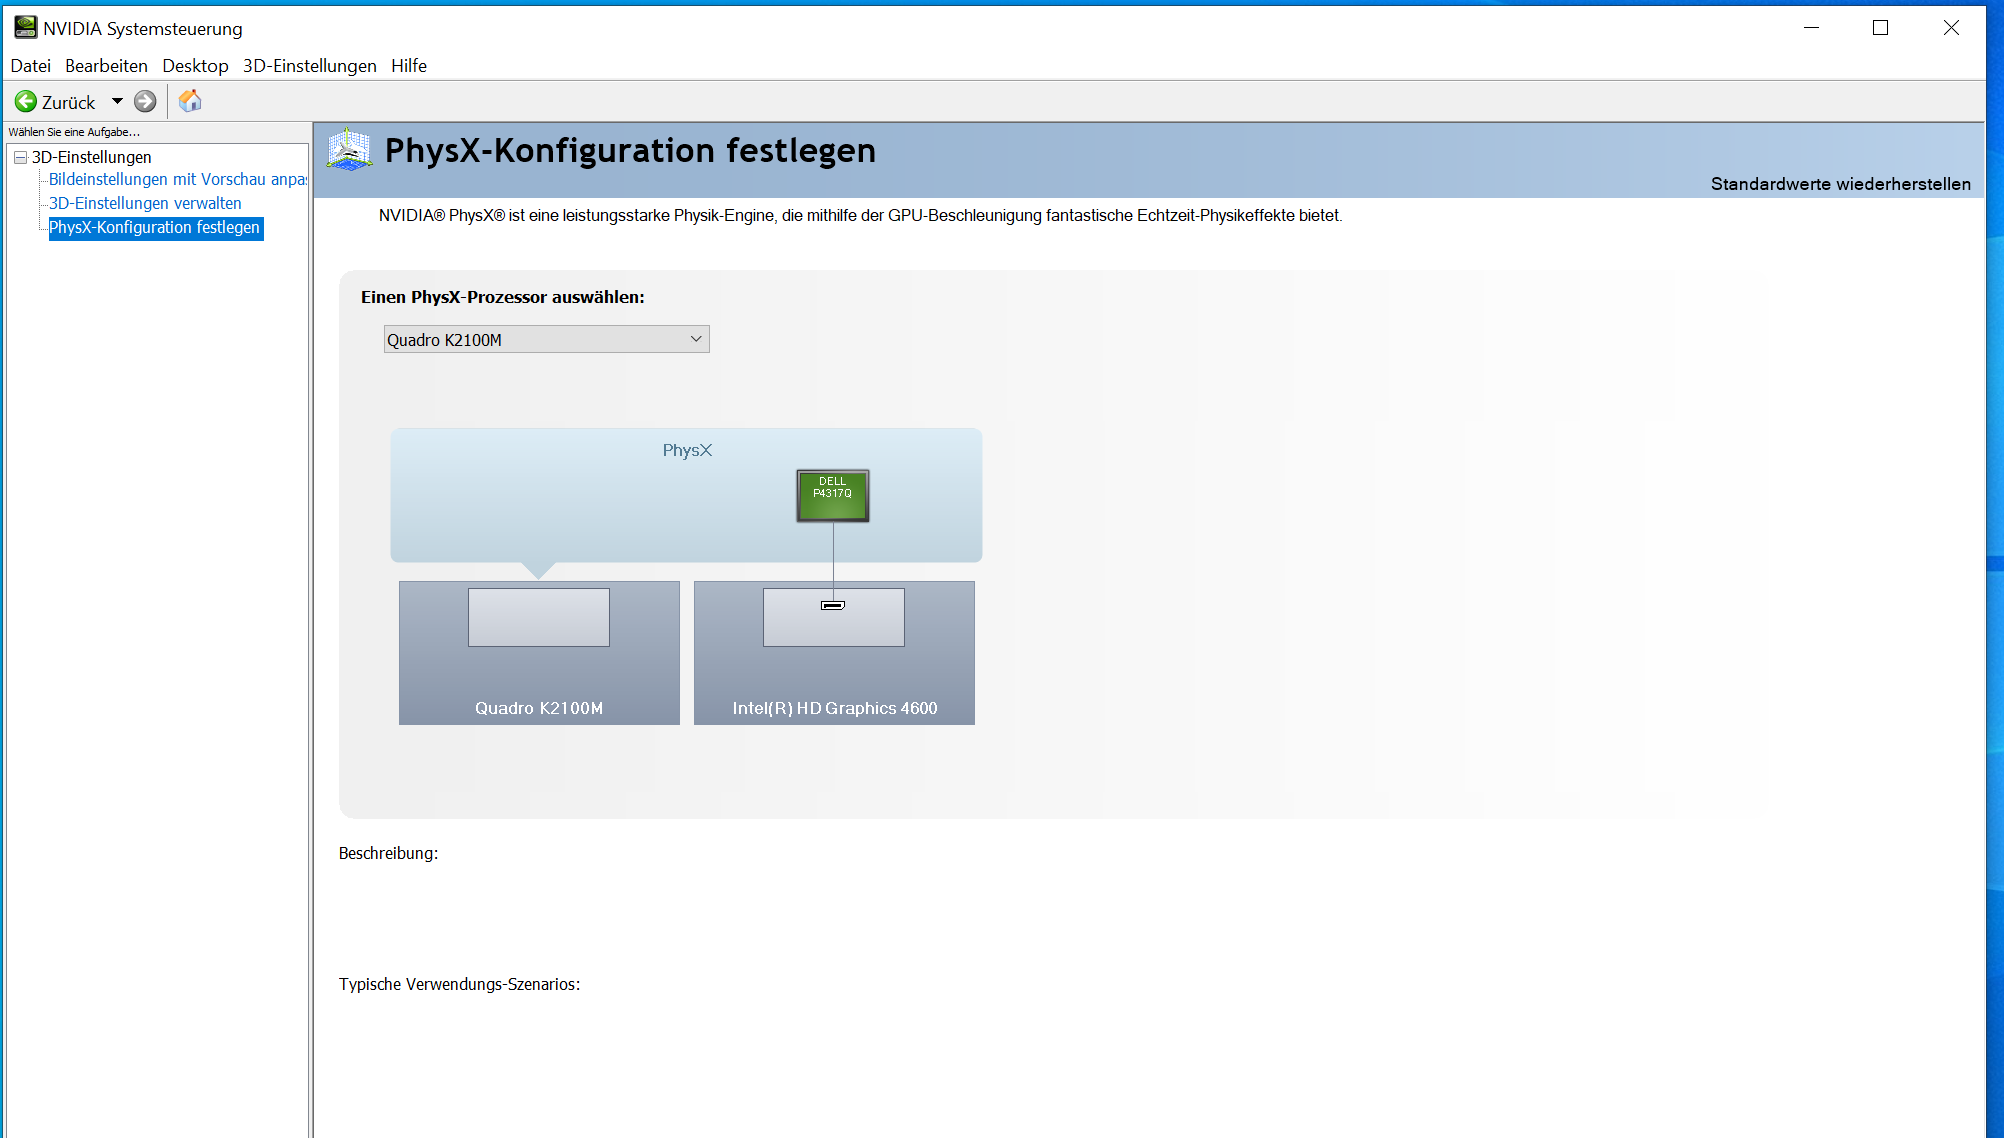
Task: Open the Datei menu
Action: click(31, 66)
